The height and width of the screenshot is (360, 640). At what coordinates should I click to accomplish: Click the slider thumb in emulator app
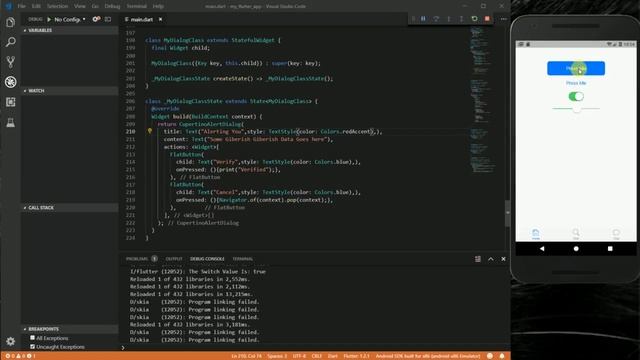(x=576, y=109)
